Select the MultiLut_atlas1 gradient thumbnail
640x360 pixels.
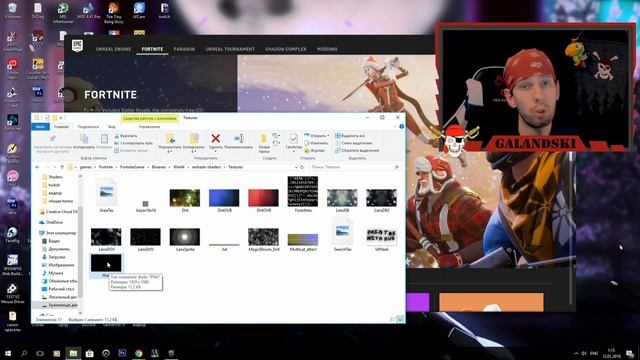pos(302,239)
